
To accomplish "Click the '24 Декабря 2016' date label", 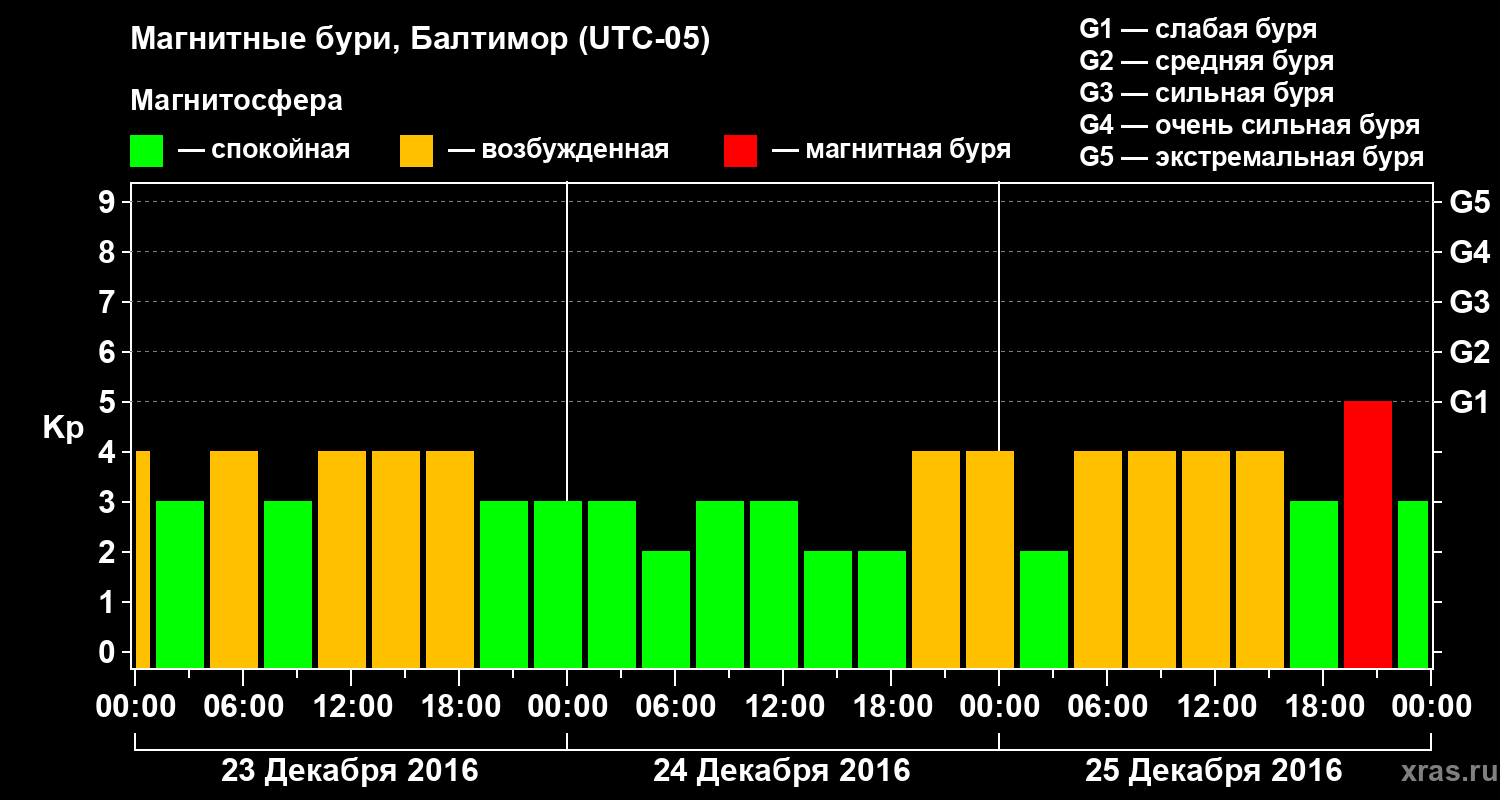I will (782, 771).
